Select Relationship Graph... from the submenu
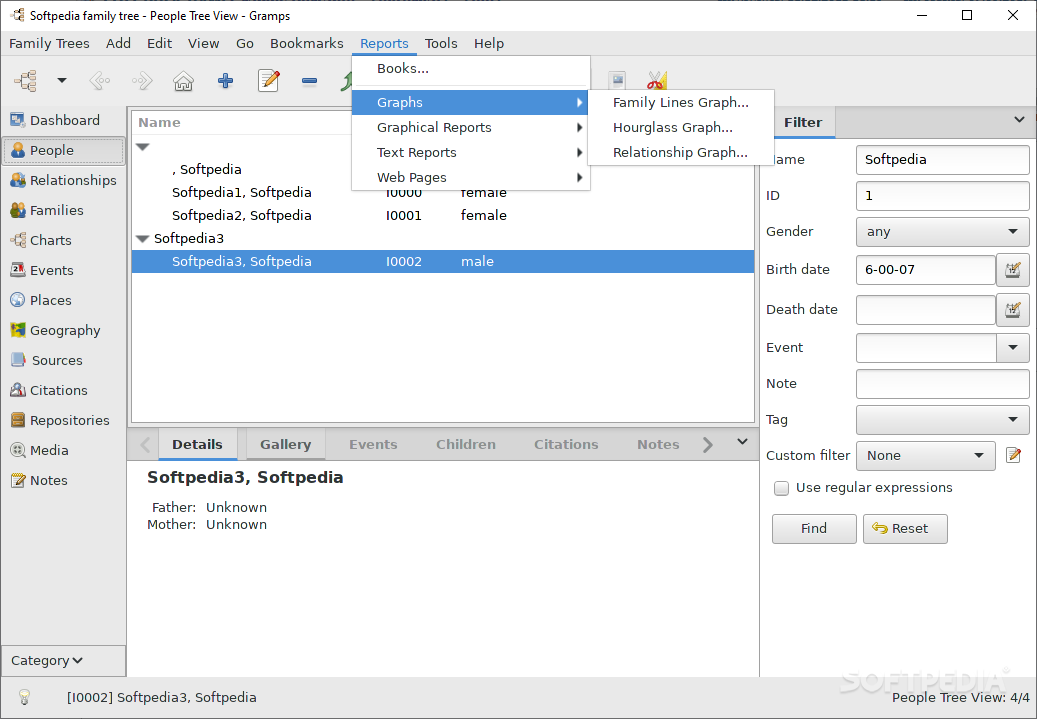This screenshot has width=1037, height=719. [681, 153]
